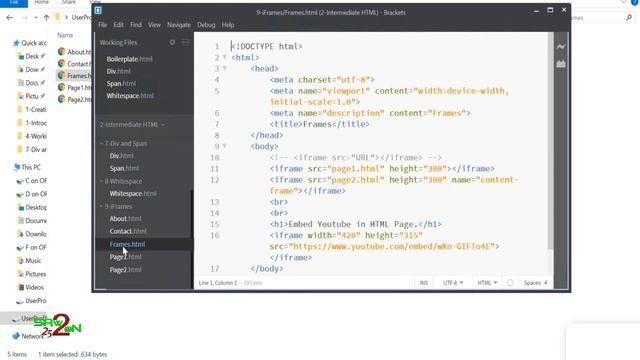Open Extension Manager brick icon

(561, 64)
